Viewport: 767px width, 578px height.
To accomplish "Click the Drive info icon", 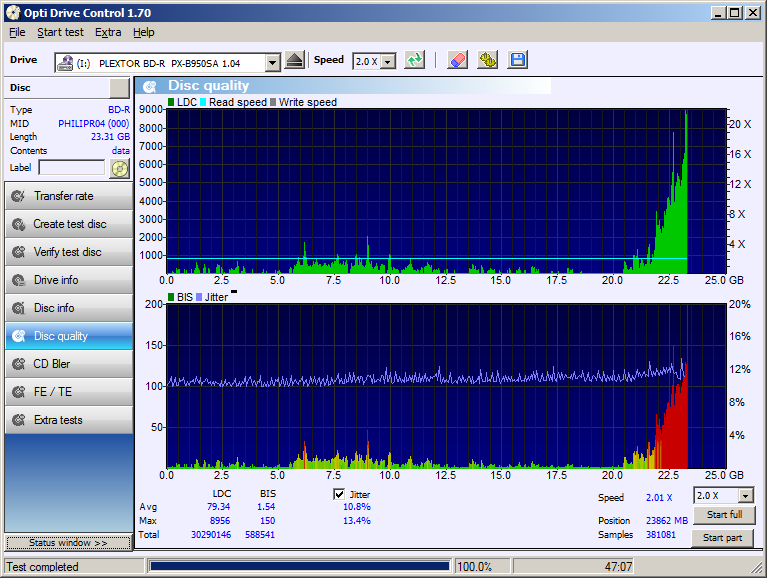I will point(19,280).
